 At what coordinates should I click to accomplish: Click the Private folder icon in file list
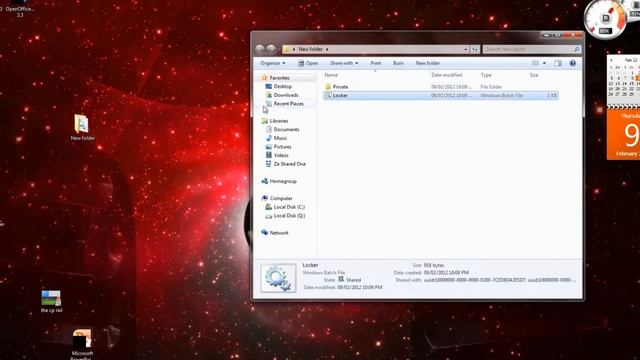point(328,87)
